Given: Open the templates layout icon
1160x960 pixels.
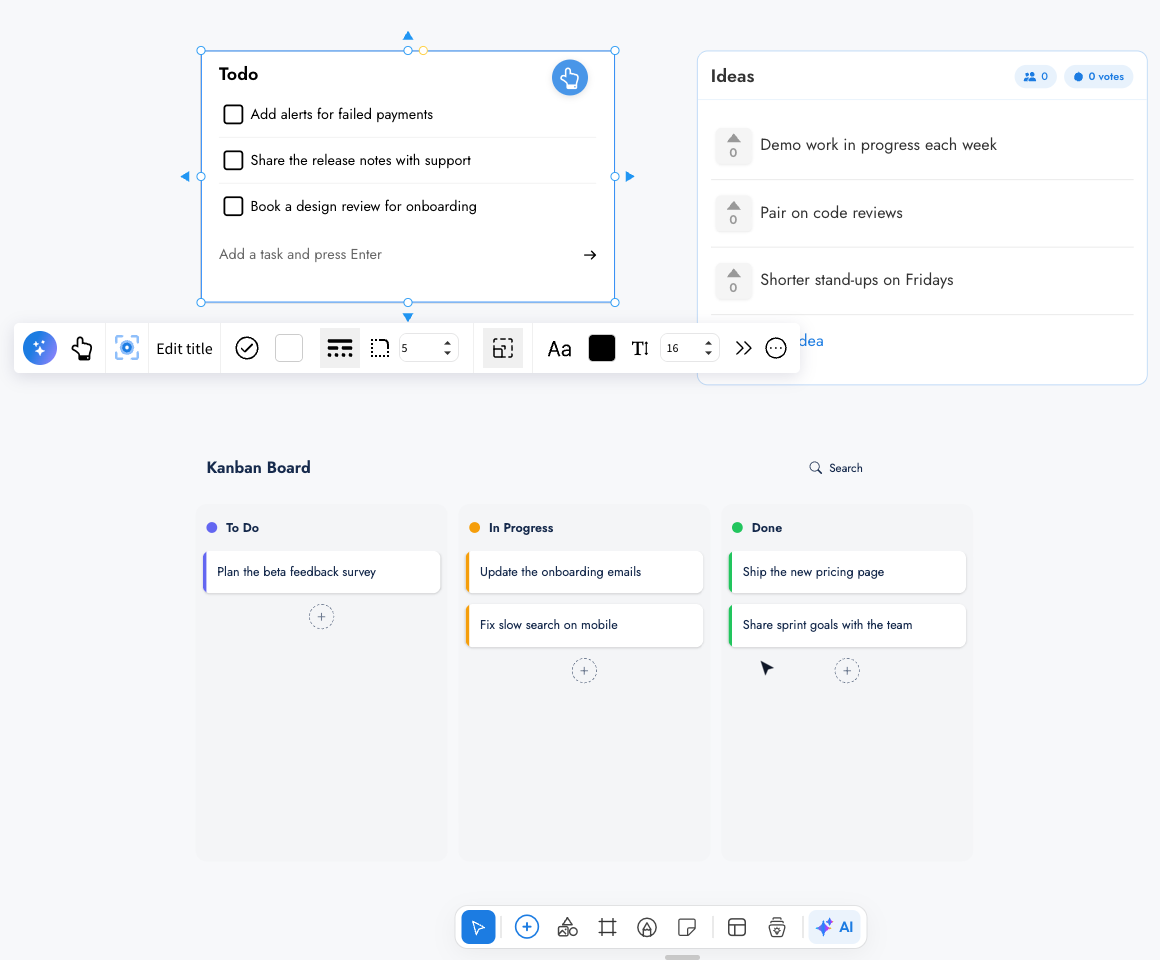Looking at the screenshot, I should (x=737, y=927).
